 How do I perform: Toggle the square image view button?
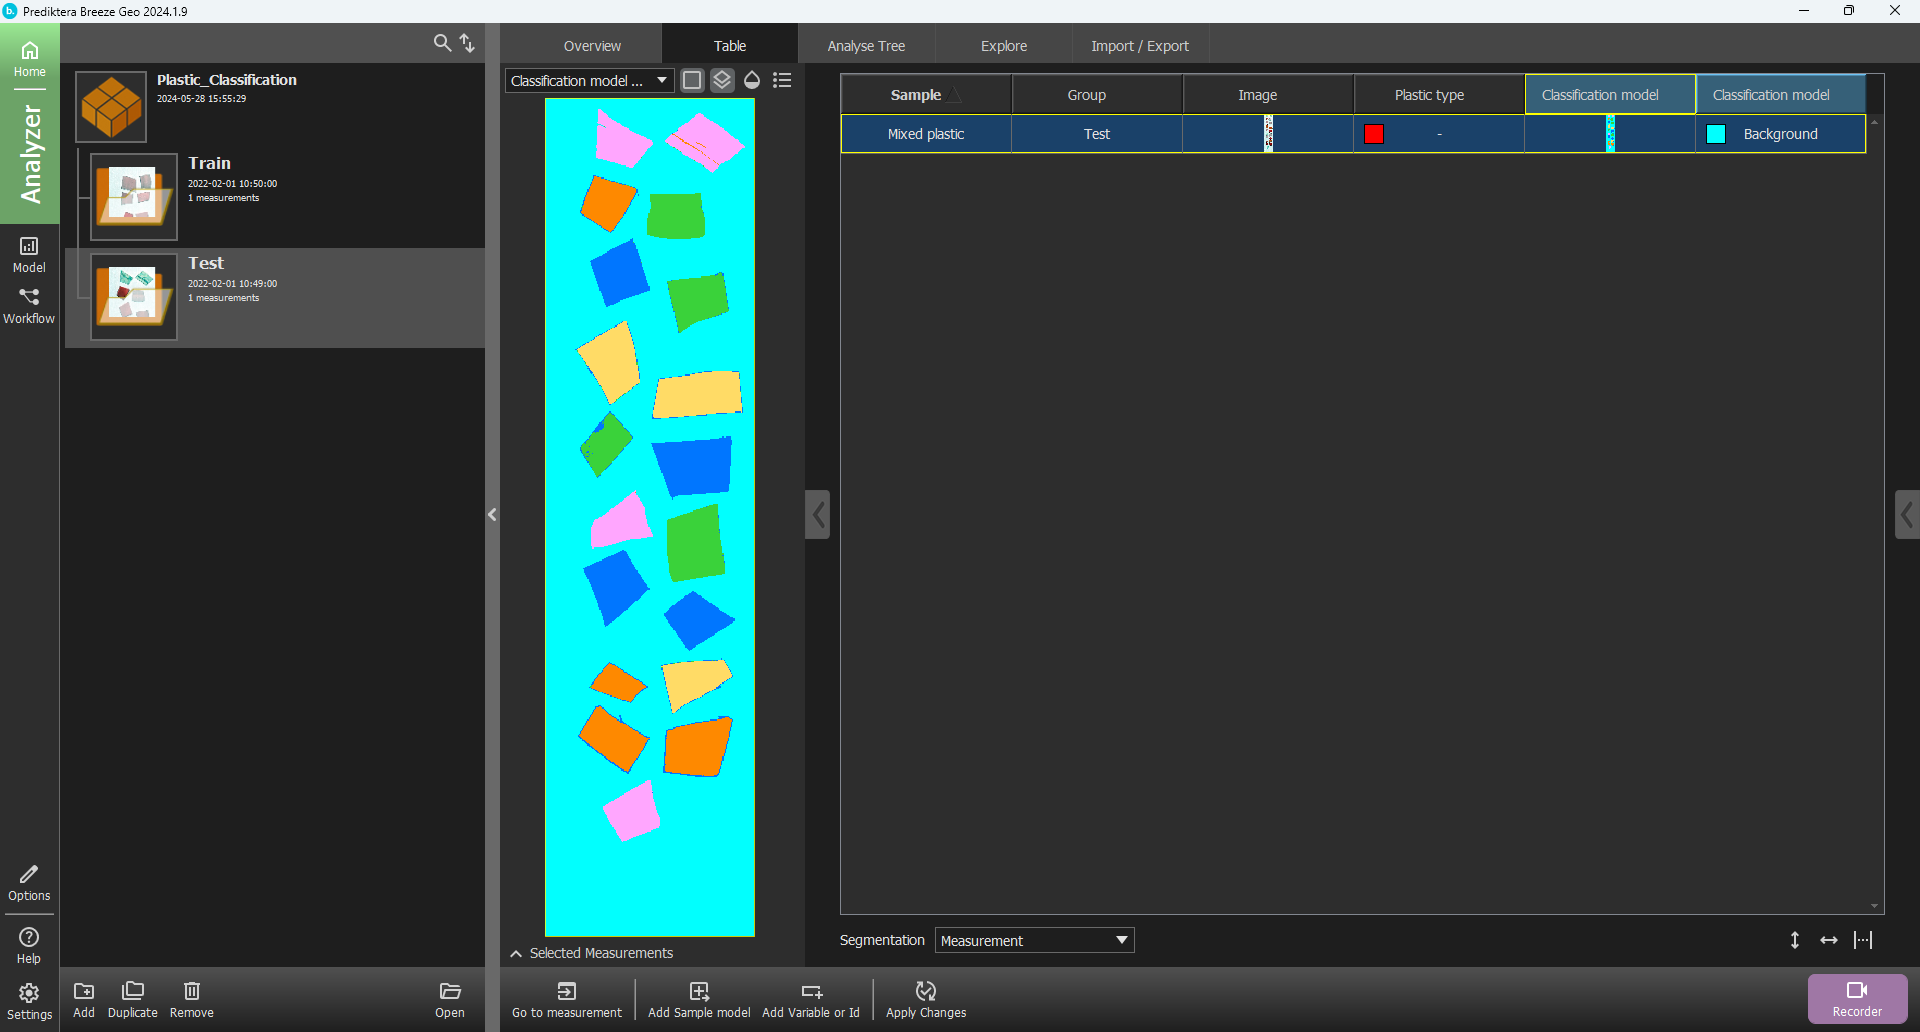[692, 80]
